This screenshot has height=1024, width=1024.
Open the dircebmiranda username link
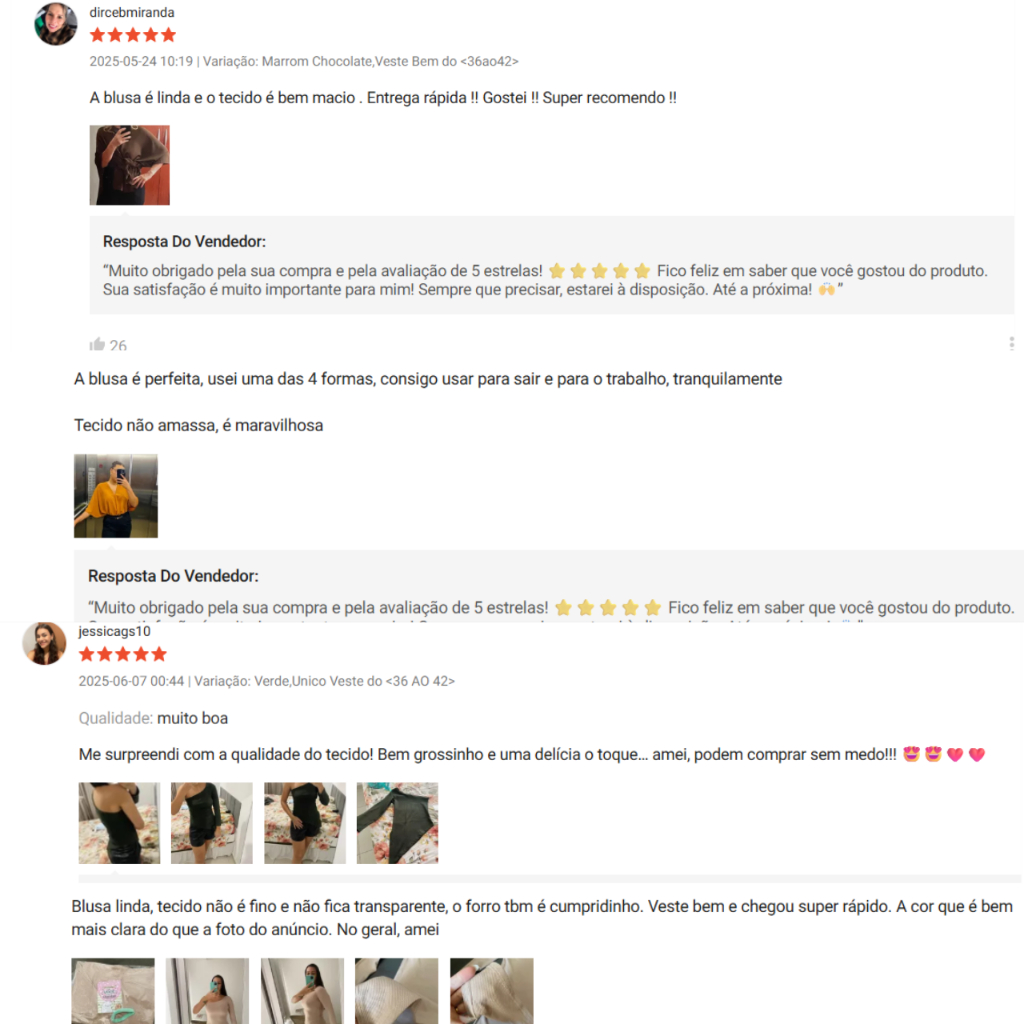[x=132, y=12]
